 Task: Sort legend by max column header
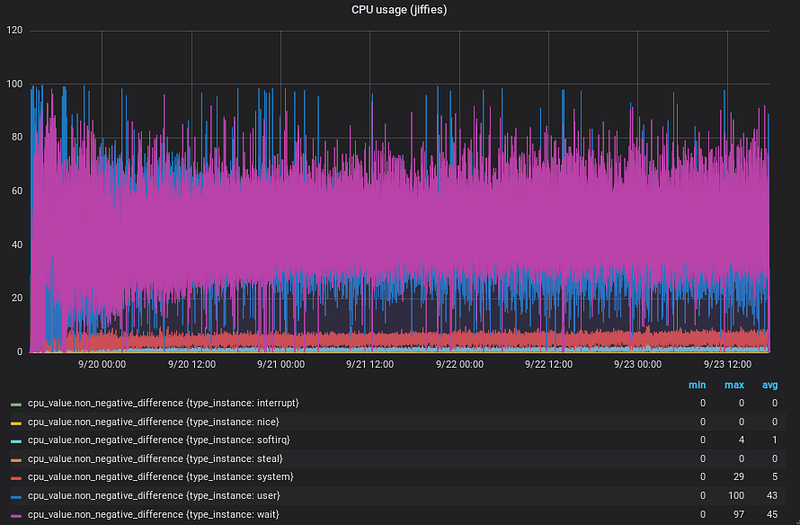[x=734, y=385]
